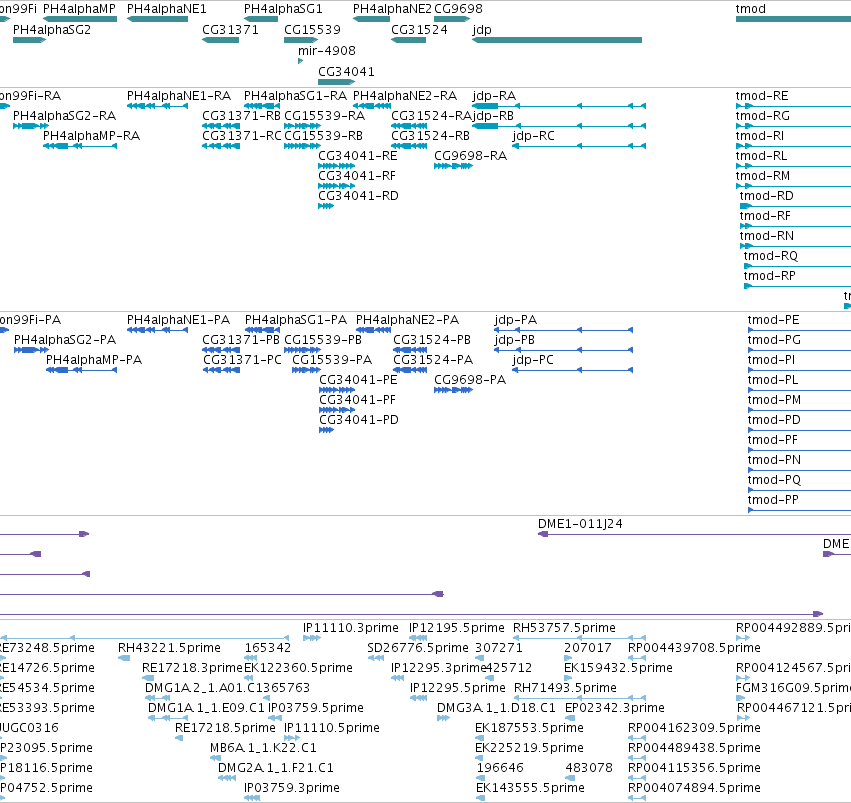Select the CG9698-PA protein label
The image size is (851, 803).
470,380
